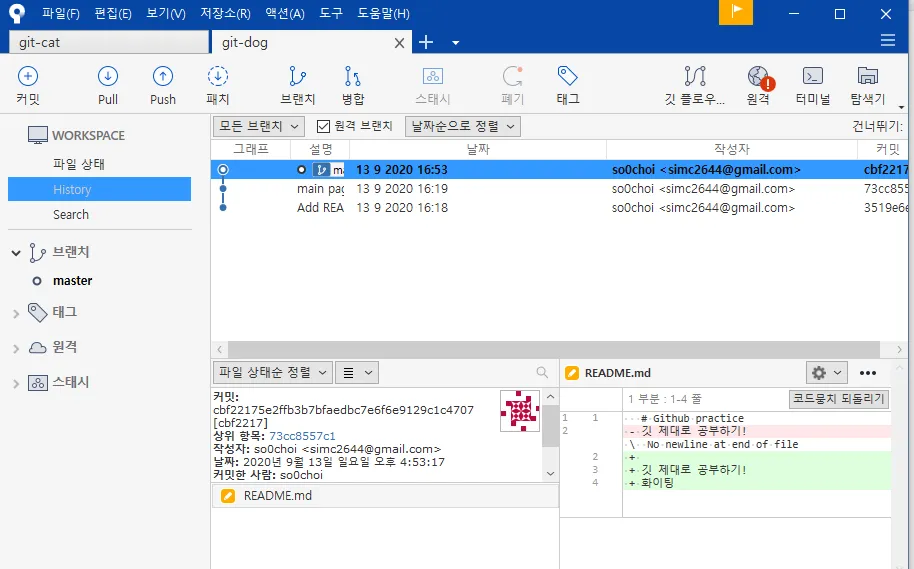Click the Push toolbar icon
The height and width of the screenshot is (569, 914).
tap(163, 85)
